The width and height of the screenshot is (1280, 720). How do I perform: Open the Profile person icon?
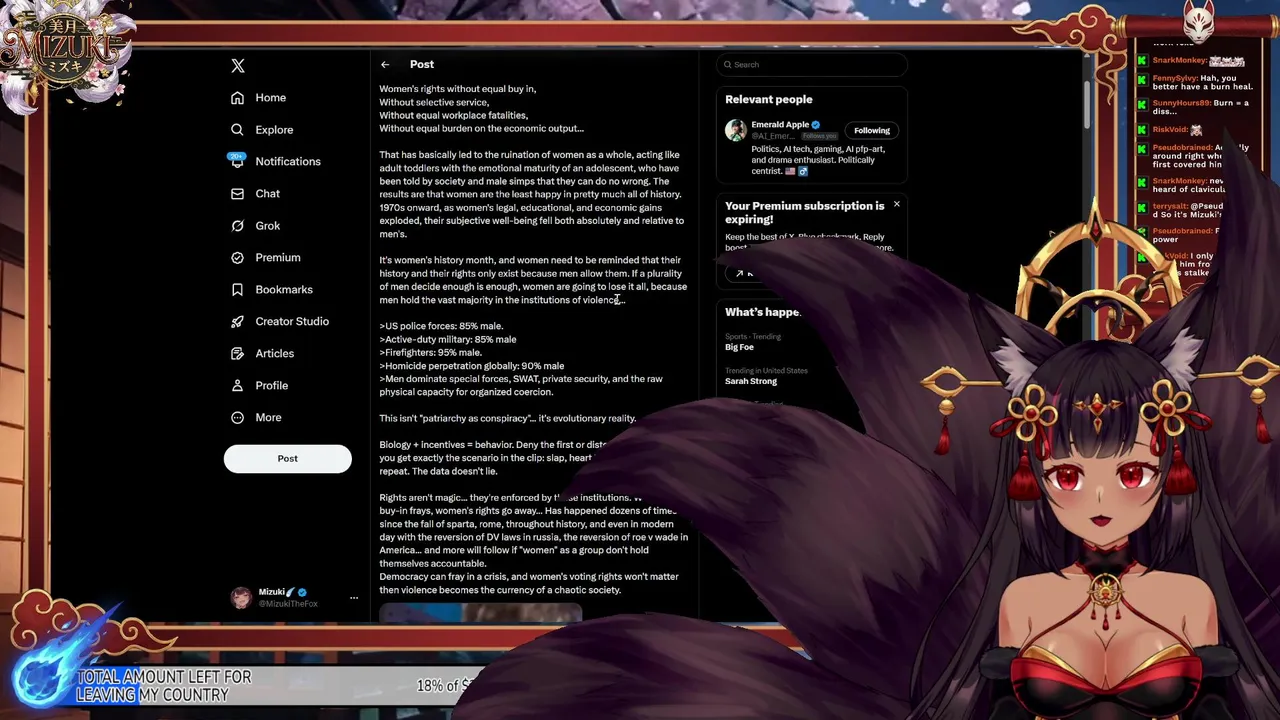[x=237, y=386]
